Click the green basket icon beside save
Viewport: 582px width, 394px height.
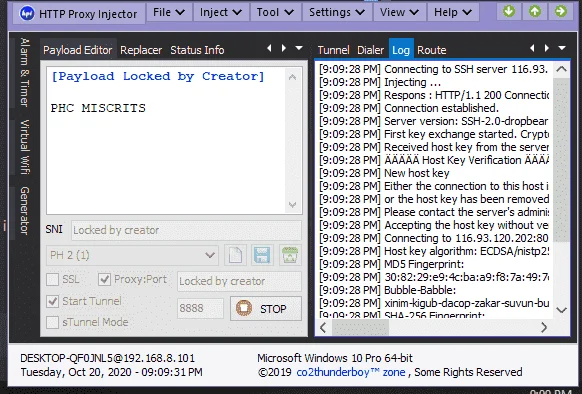click(x=290, y=255)
